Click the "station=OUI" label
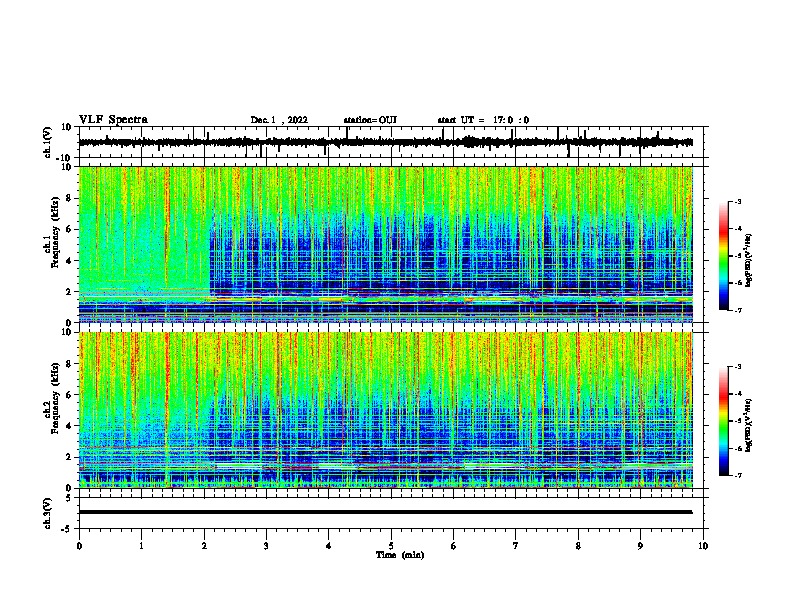 pos(370,120)
